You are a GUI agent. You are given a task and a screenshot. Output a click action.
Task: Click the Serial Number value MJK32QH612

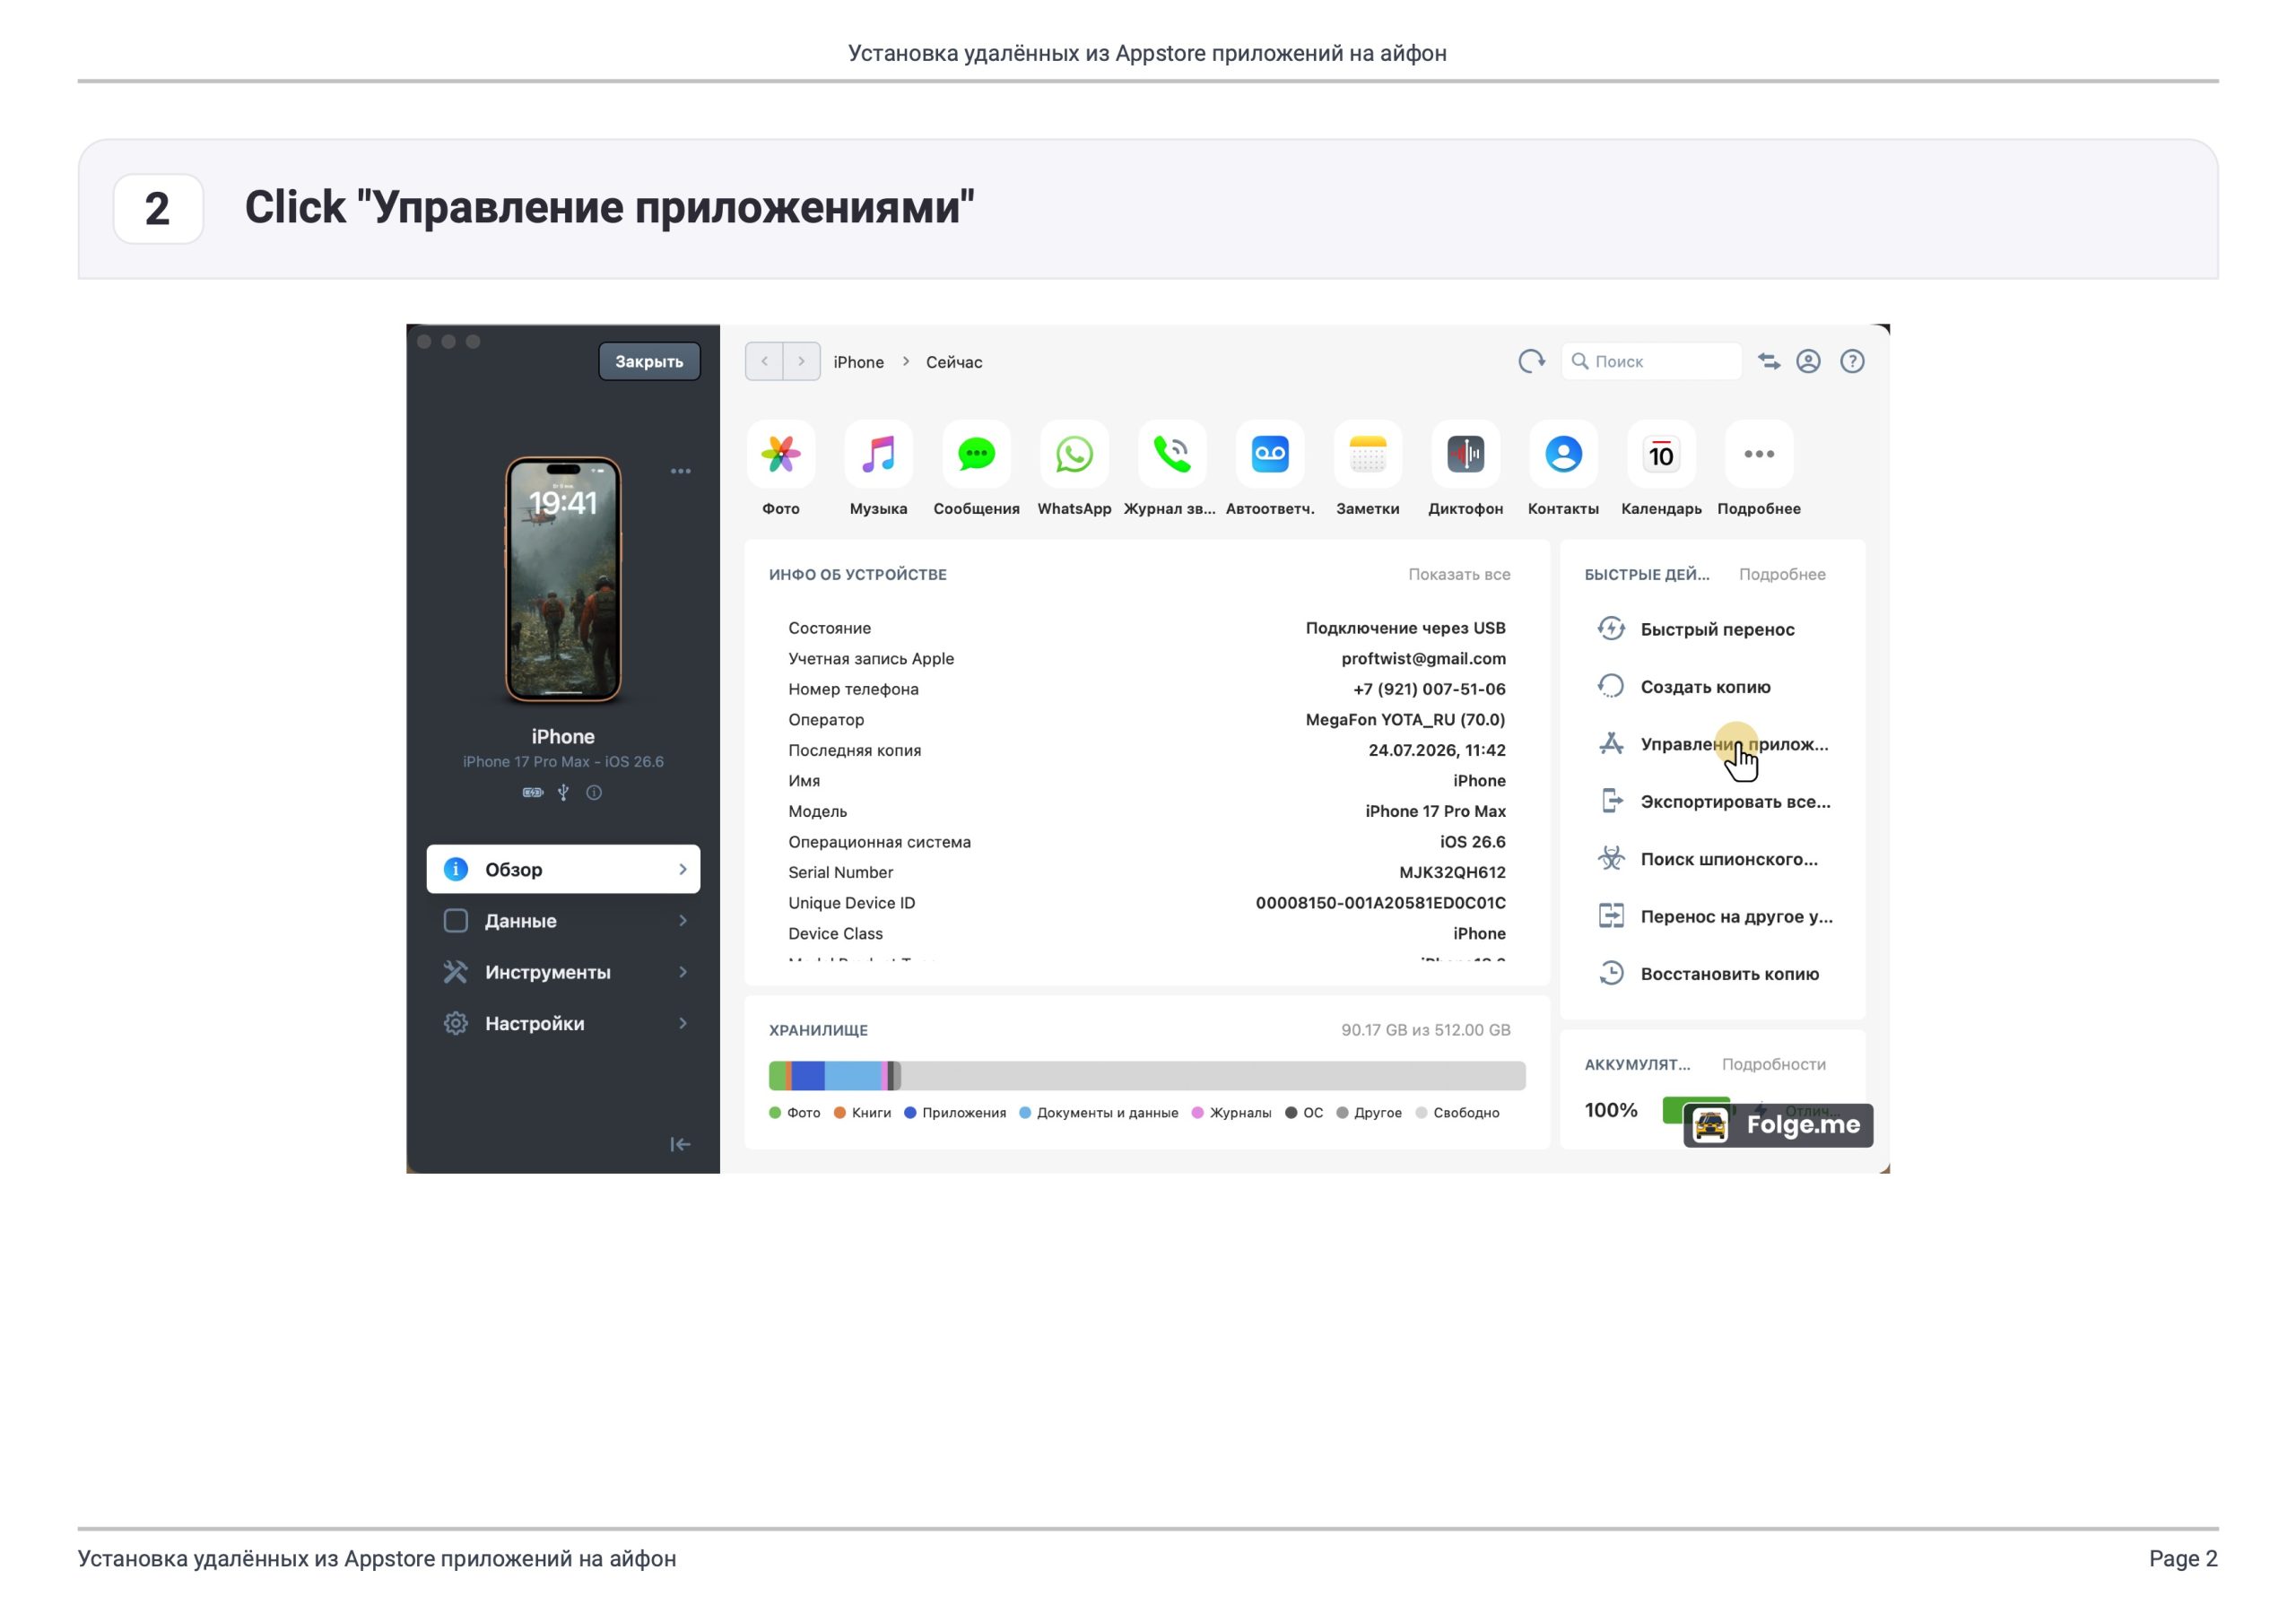(x=1452, y=872)
